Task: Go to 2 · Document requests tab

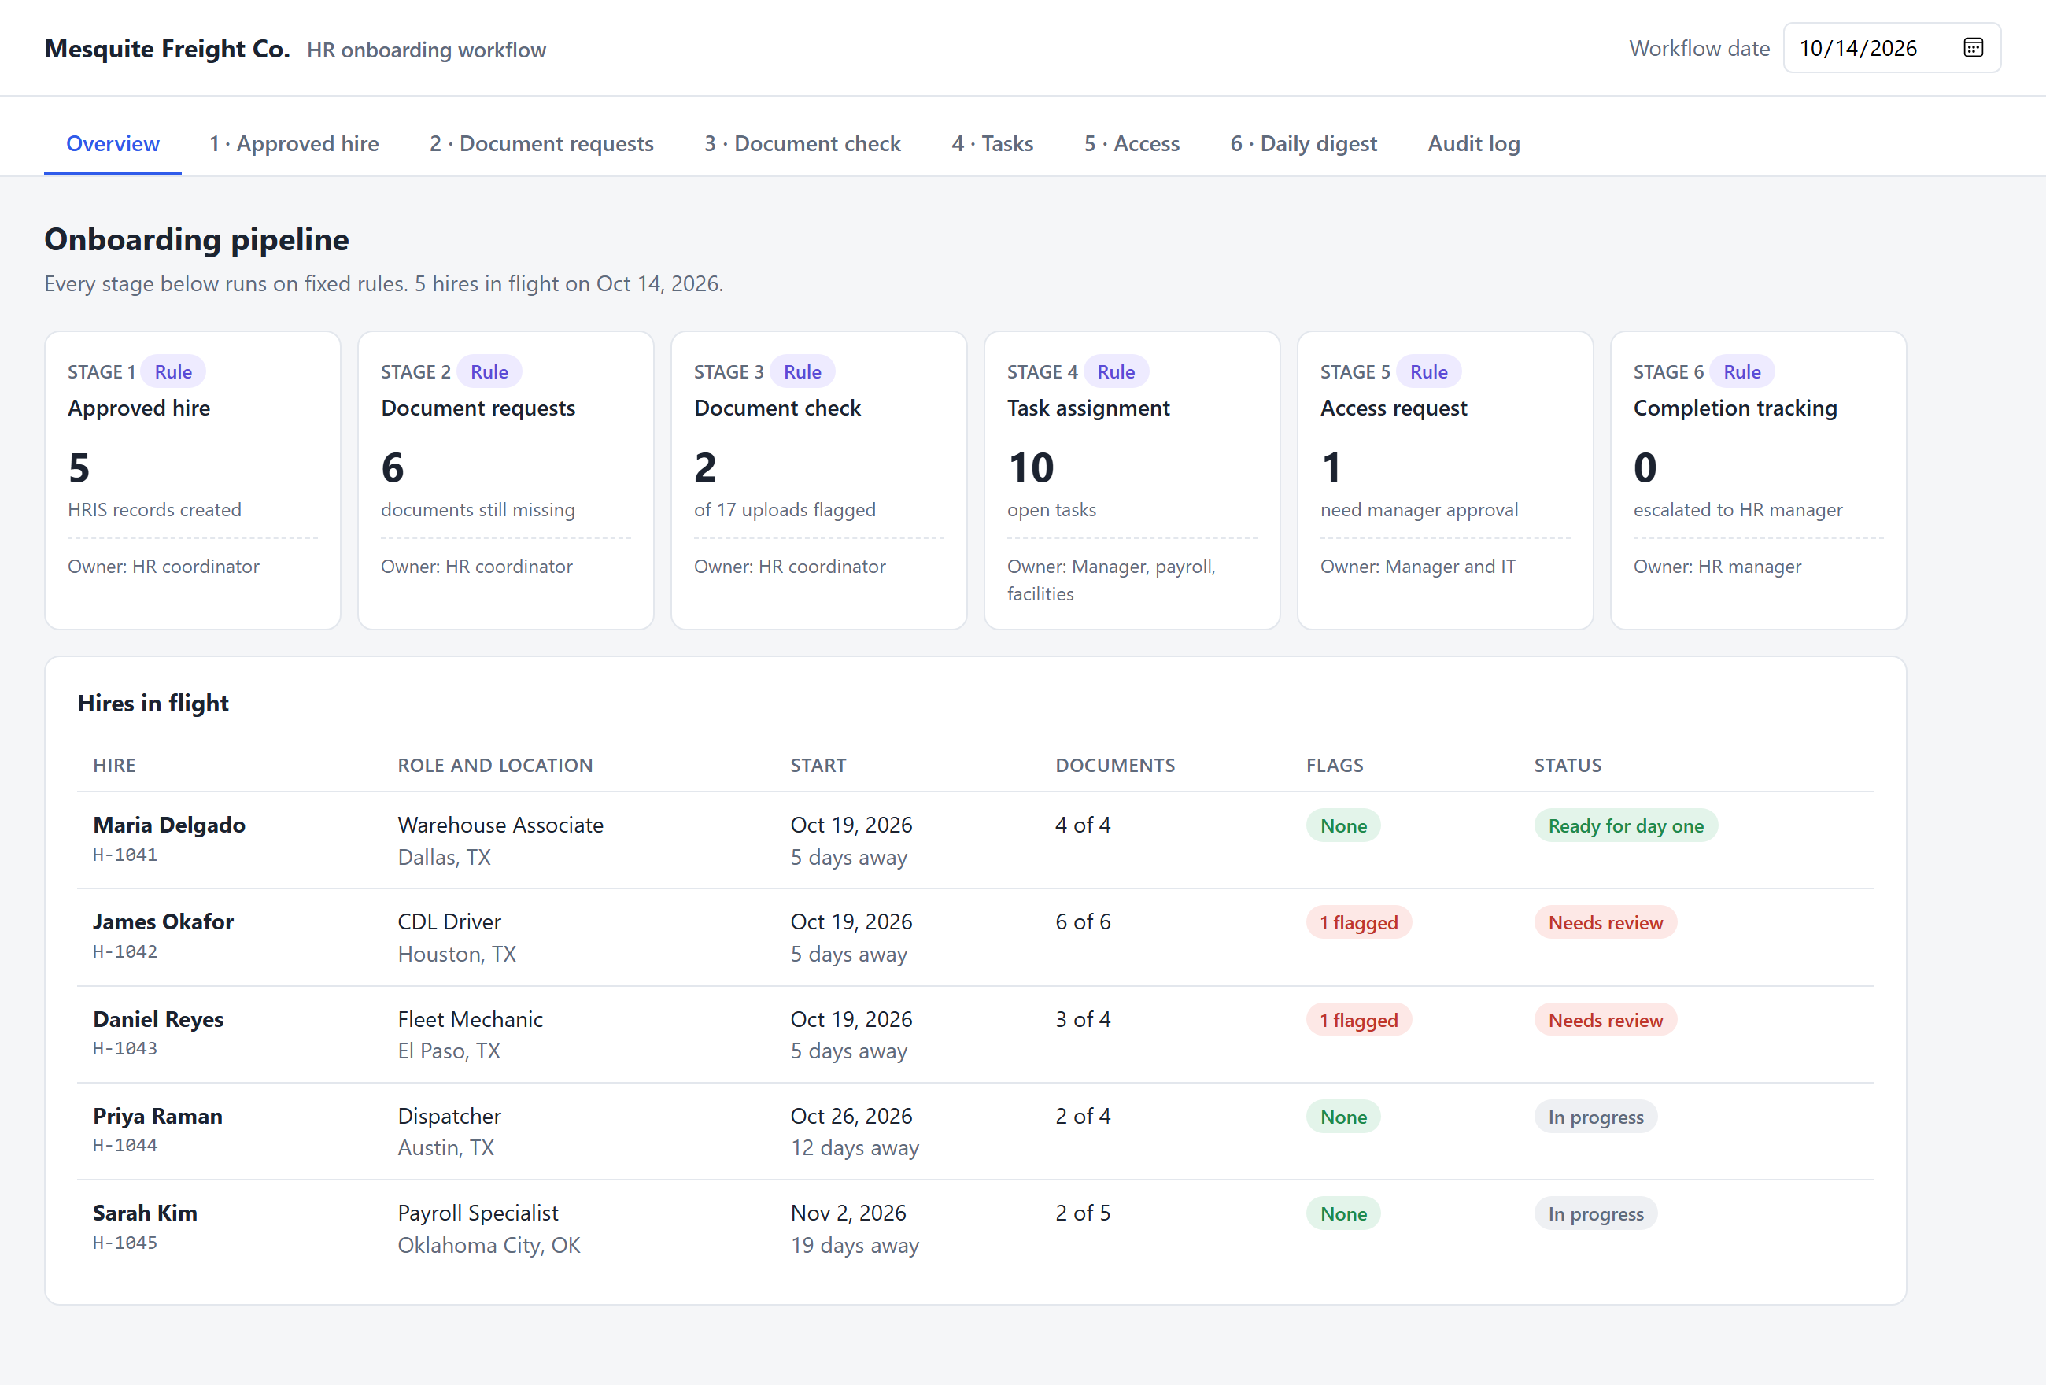Action: (541, 143)
